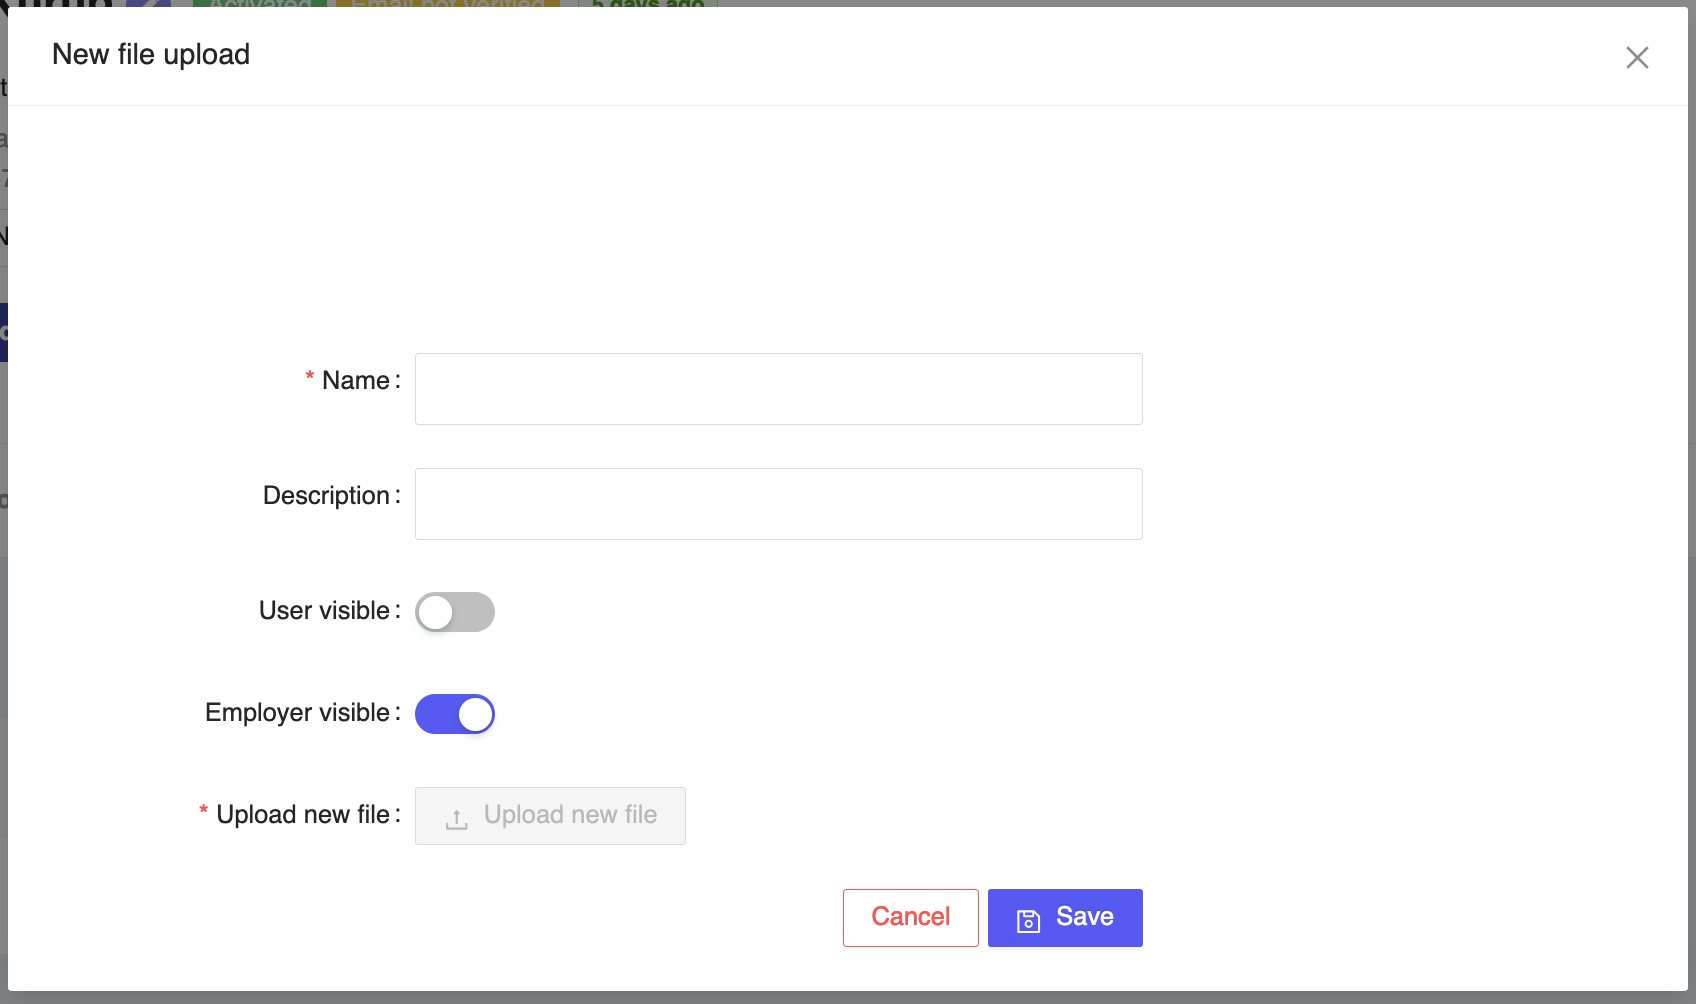Click the upload arrow icon

pos(457,819)
